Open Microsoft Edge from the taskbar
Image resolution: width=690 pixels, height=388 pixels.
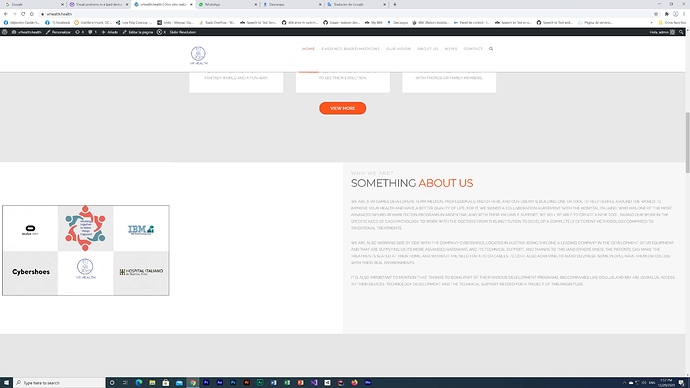click(139, 383)
